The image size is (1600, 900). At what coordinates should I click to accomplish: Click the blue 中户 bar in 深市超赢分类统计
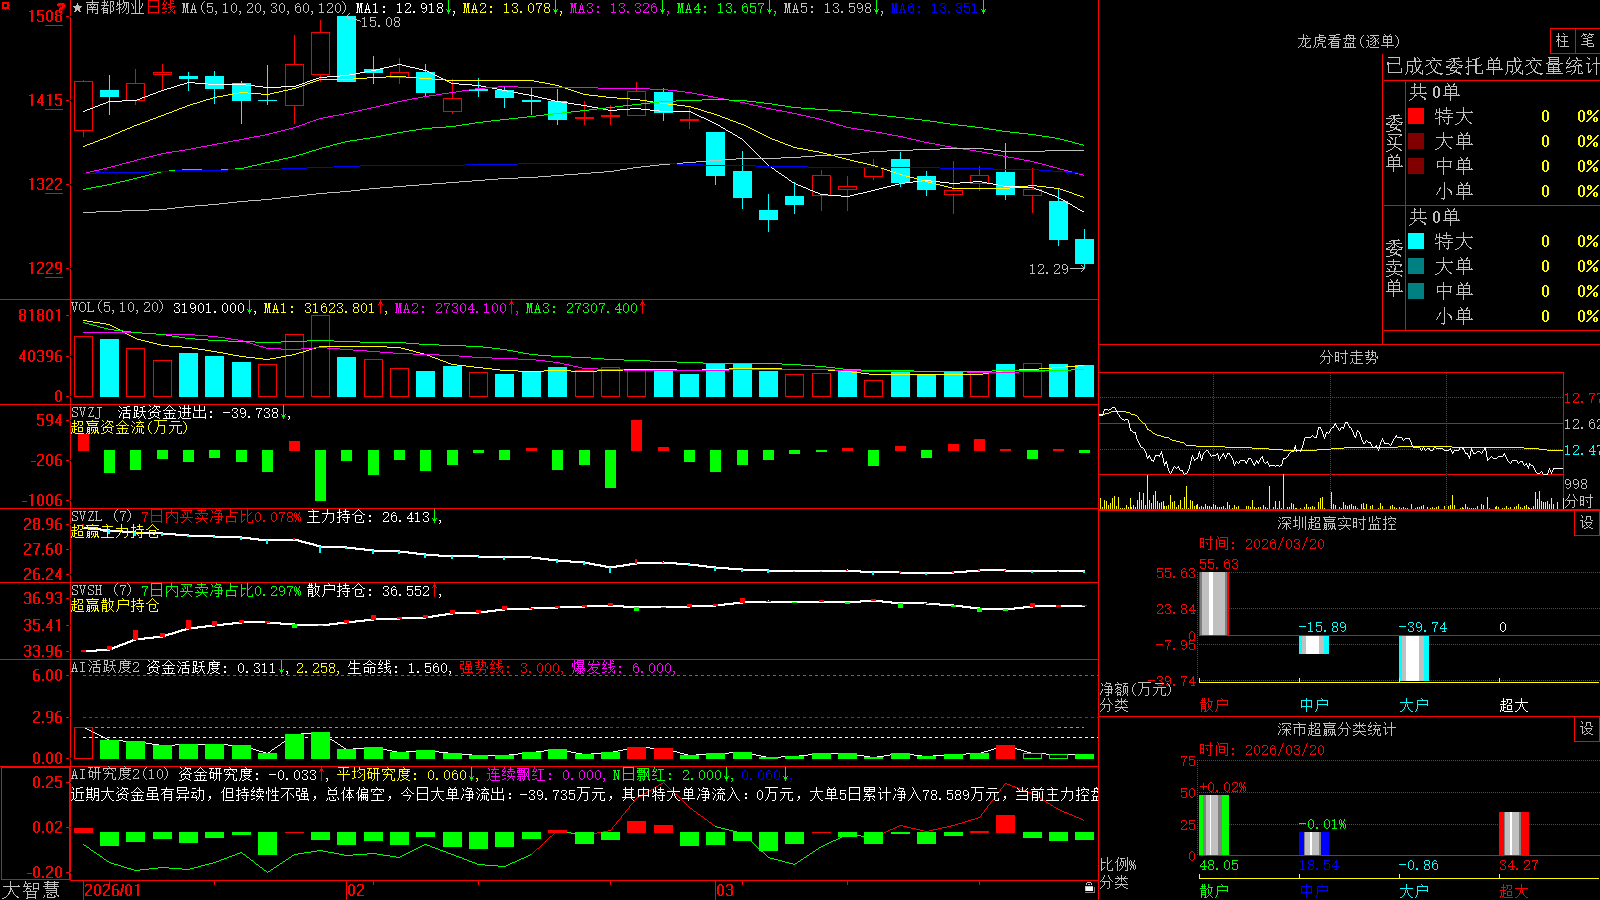click(1313, 843)
